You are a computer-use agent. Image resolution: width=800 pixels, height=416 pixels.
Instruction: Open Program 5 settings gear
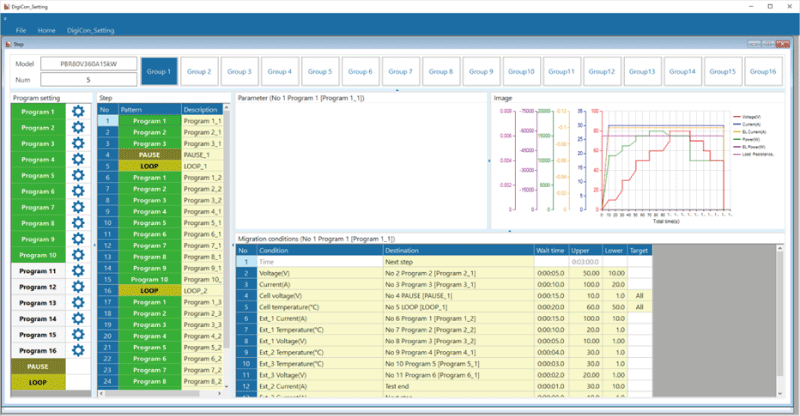coord(79,175)
